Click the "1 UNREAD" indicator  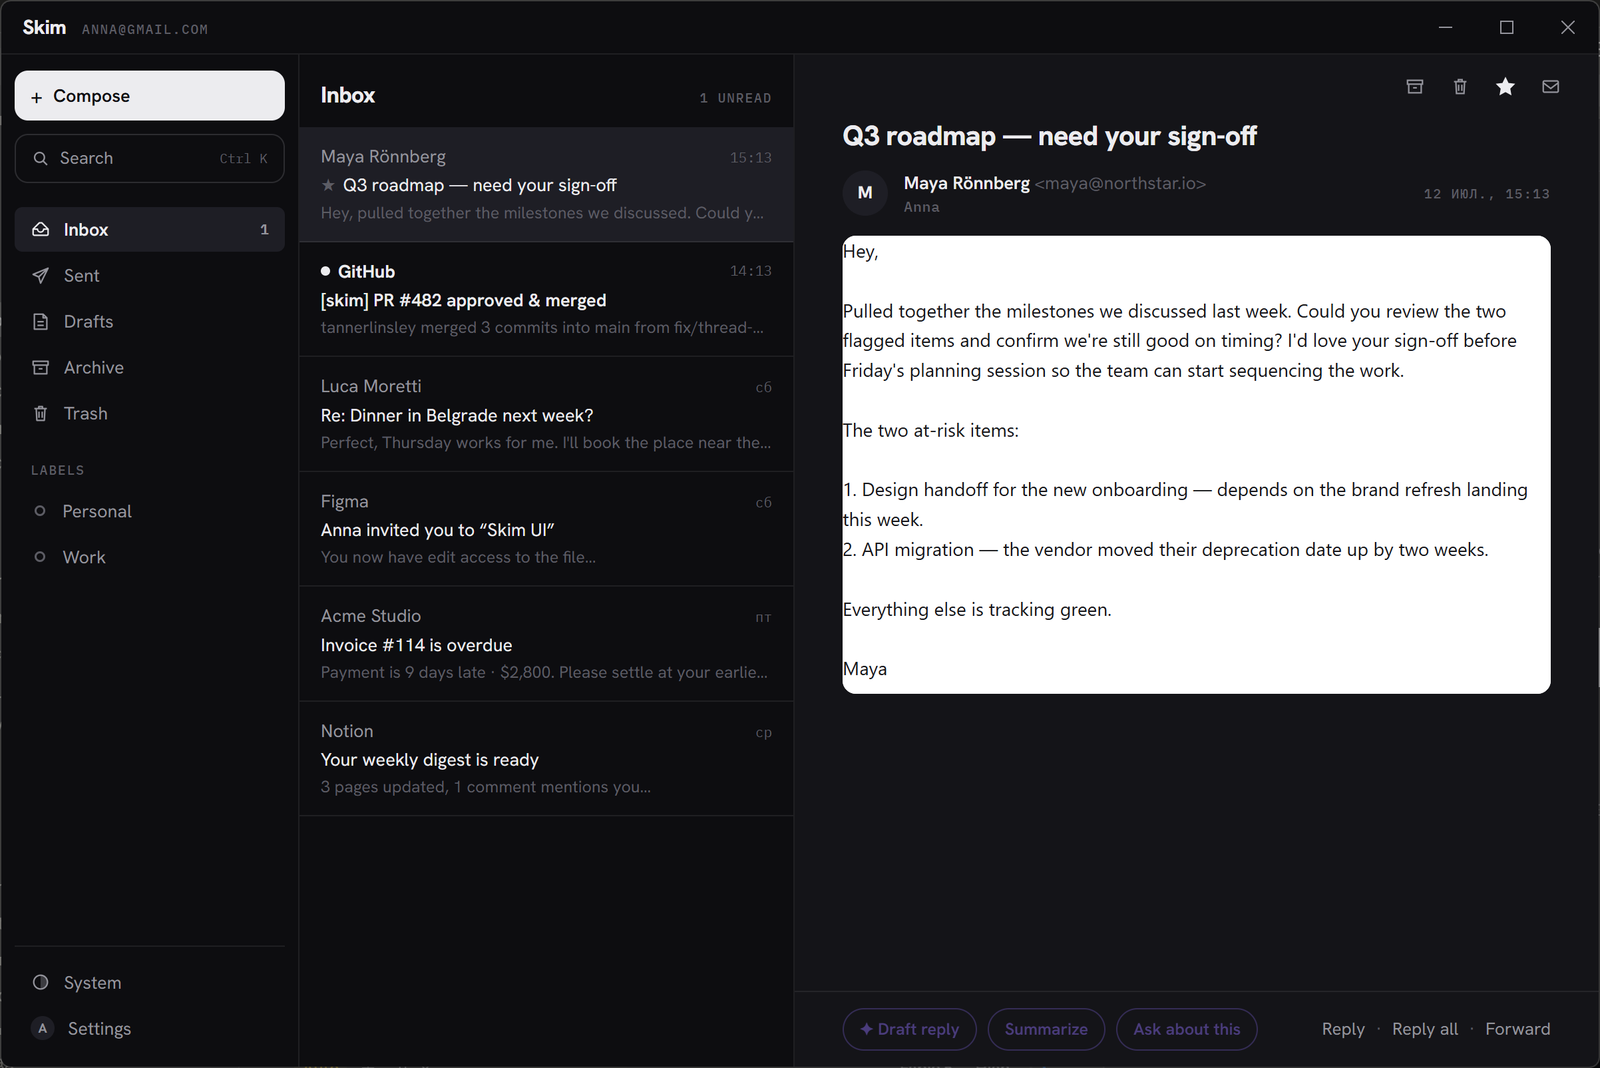pyautogui.click(x=736, y=98)
